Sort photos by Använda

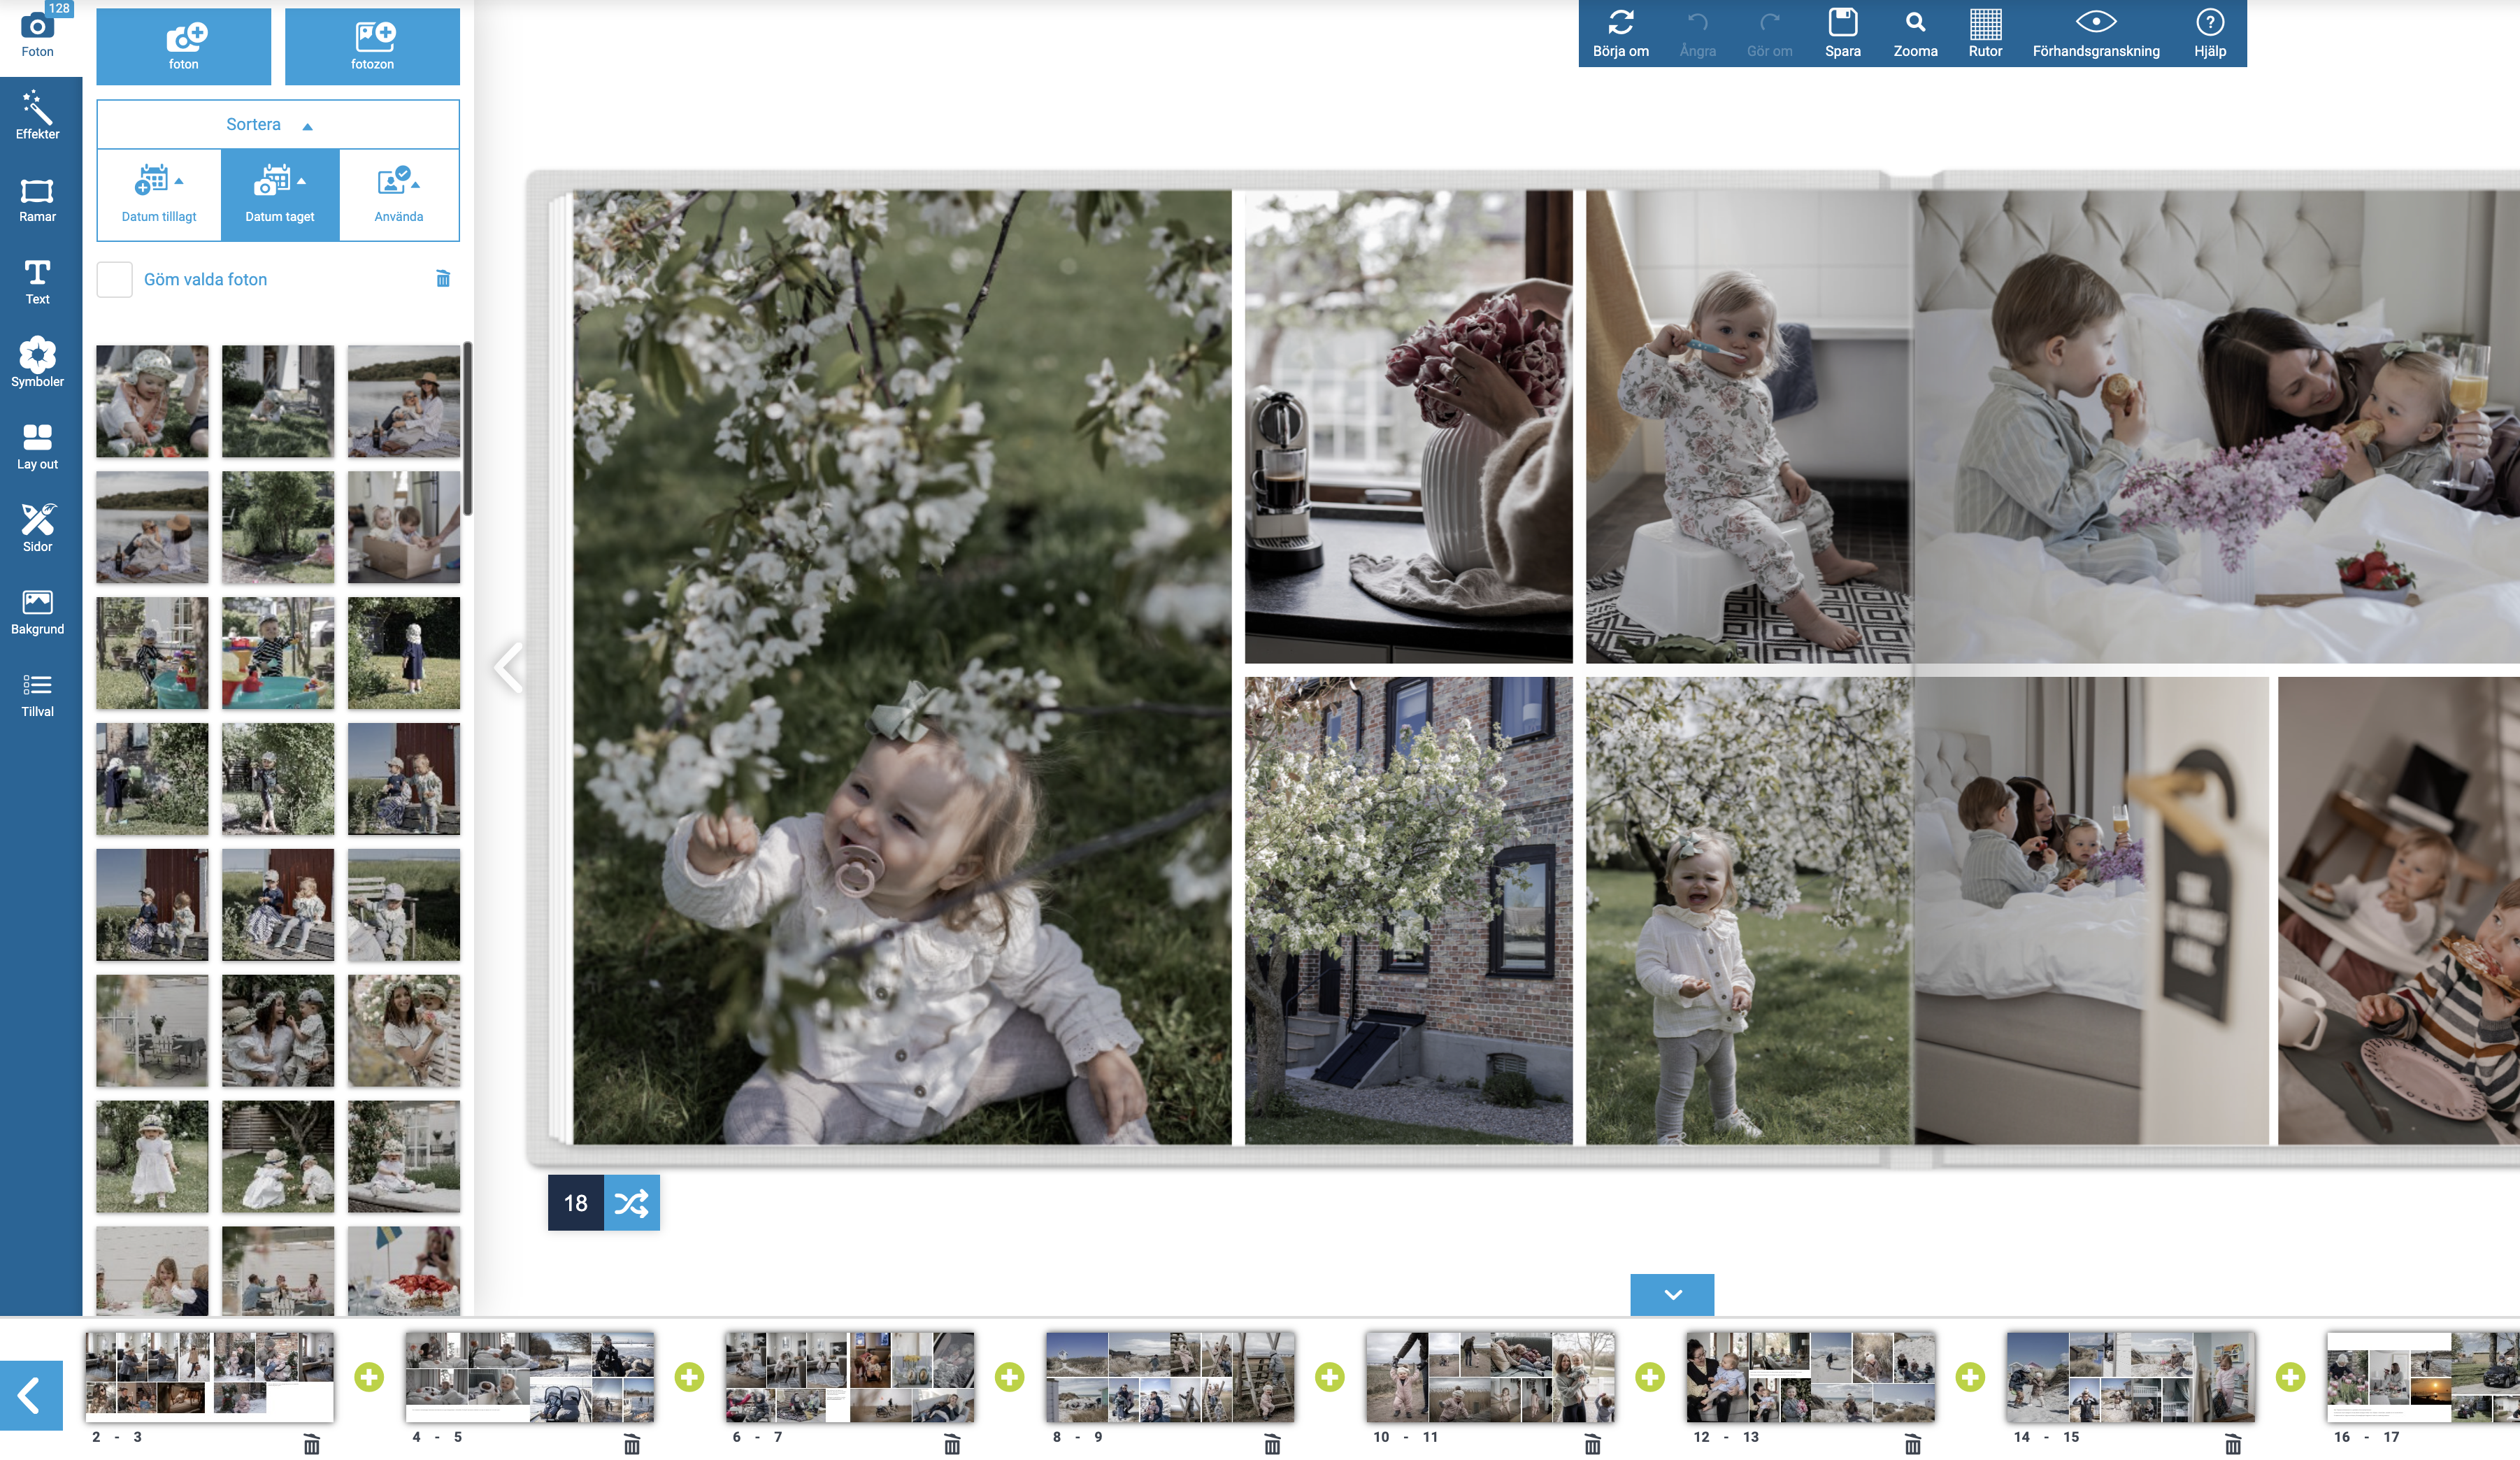[399, 195]
